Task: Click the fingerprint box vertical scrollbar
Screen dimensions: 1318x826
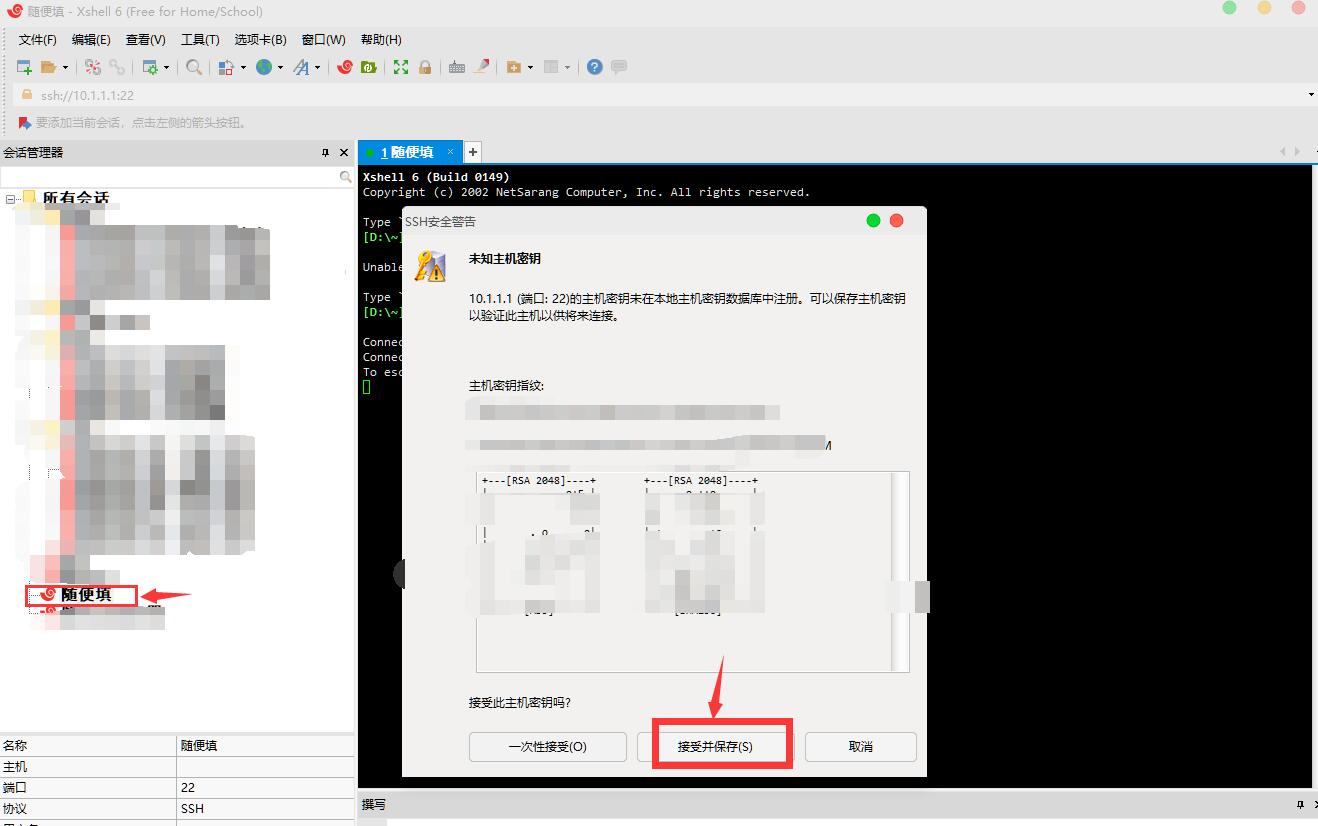Action: pos(900,571)
